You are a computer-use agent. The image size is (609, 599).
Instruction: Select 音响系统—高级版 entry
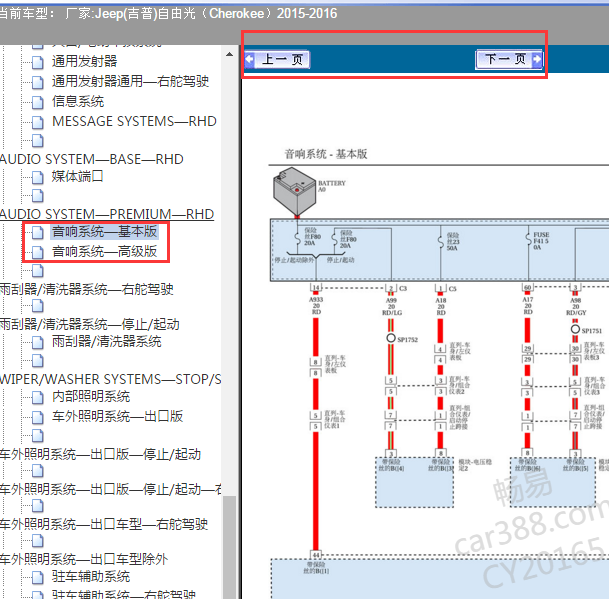coord(104,251)
